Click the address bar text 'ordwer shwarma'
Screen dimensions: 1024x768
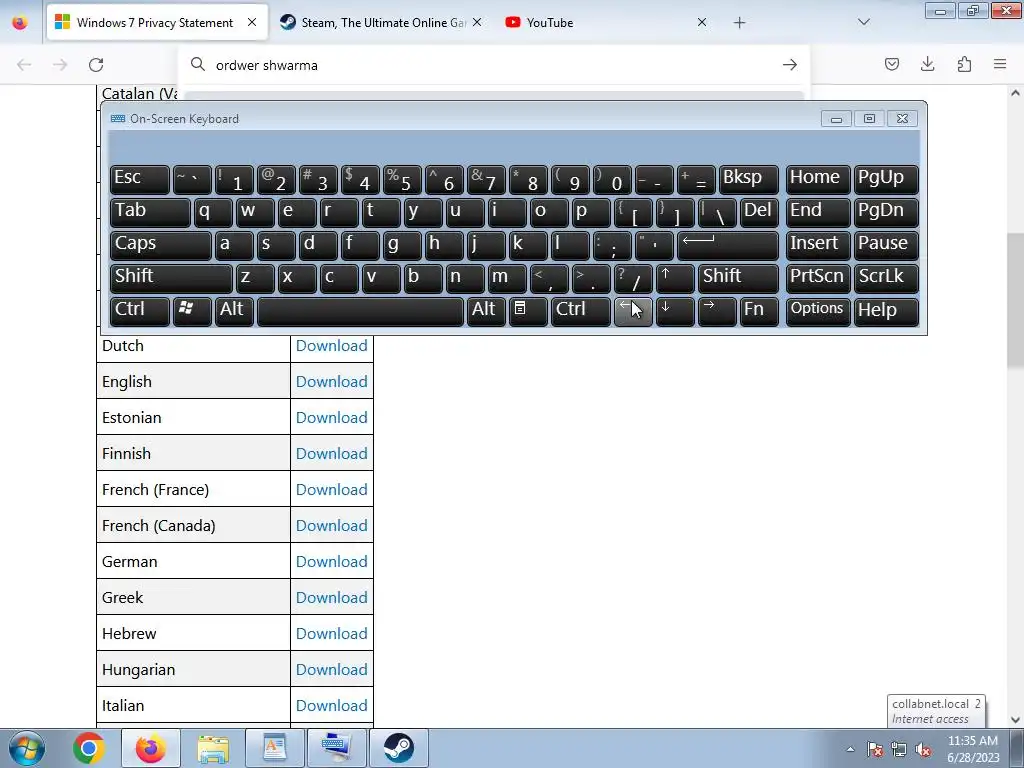point(267,65)
